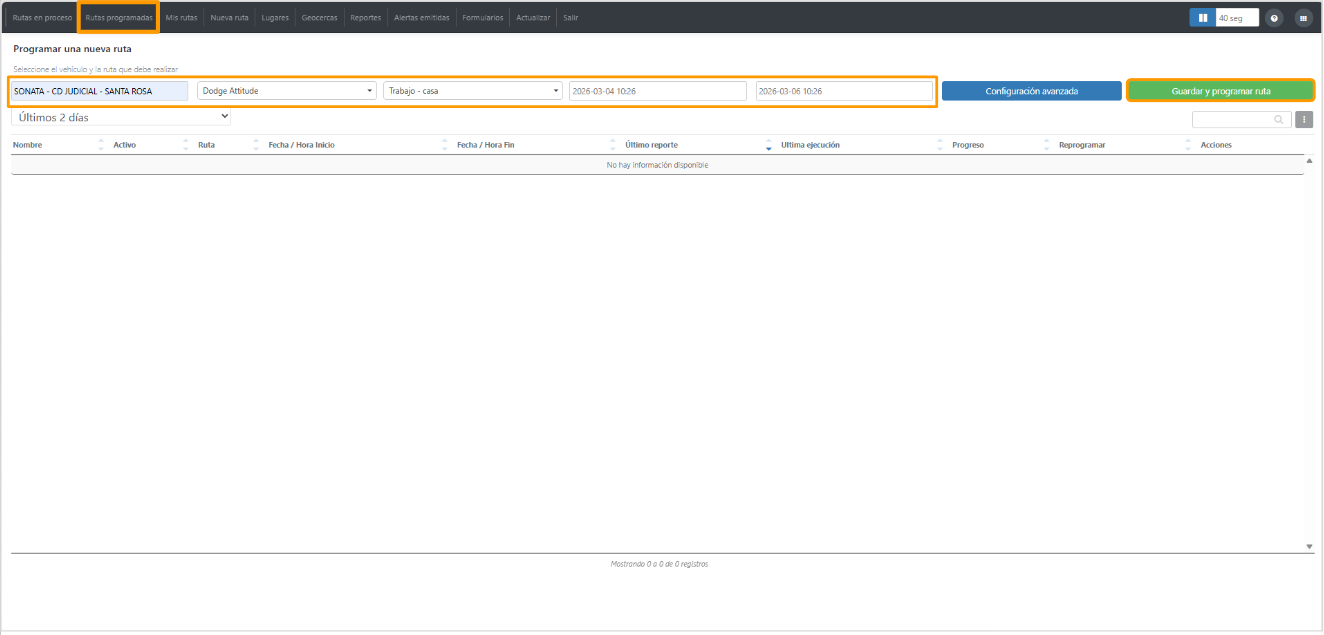
Task: Click Salir to log out
Action: (571, 18)
